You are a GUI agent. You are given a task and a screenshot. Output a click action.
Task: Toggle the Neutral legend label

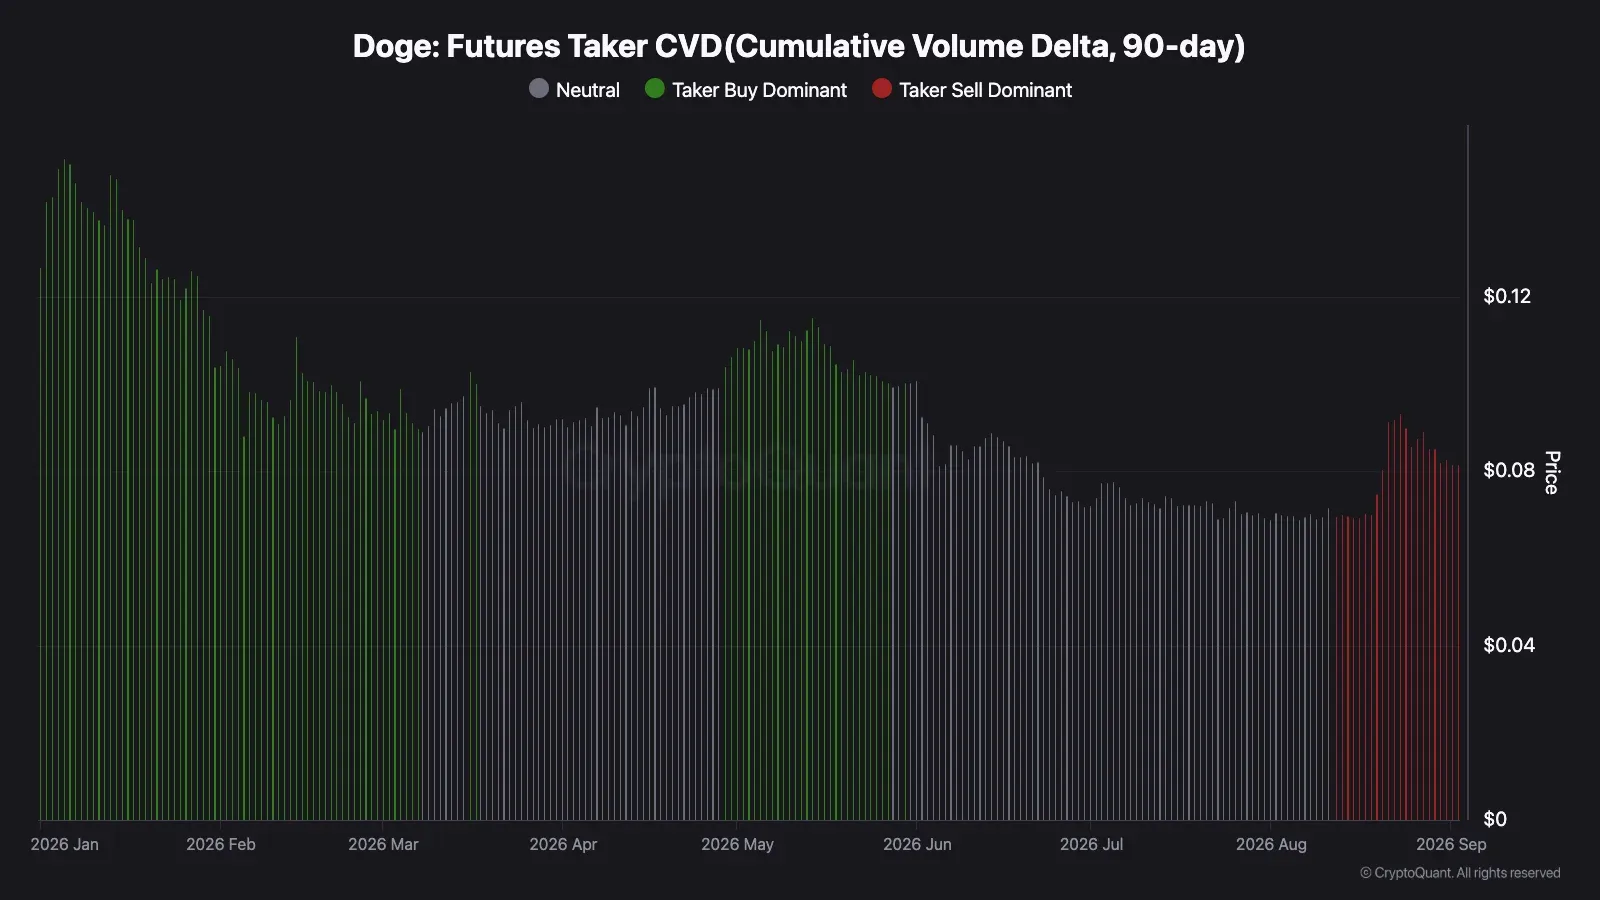[588, 90]
